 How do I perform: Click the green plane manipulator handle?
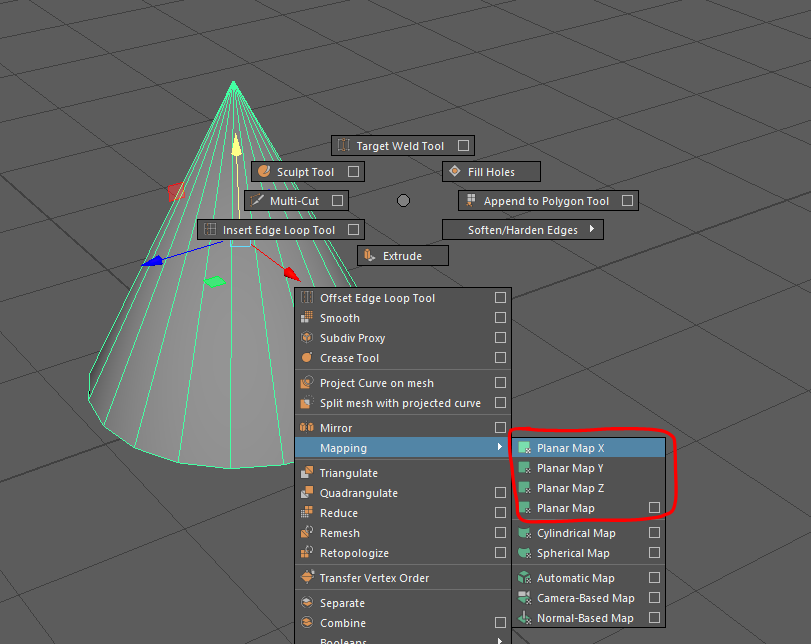215,282
